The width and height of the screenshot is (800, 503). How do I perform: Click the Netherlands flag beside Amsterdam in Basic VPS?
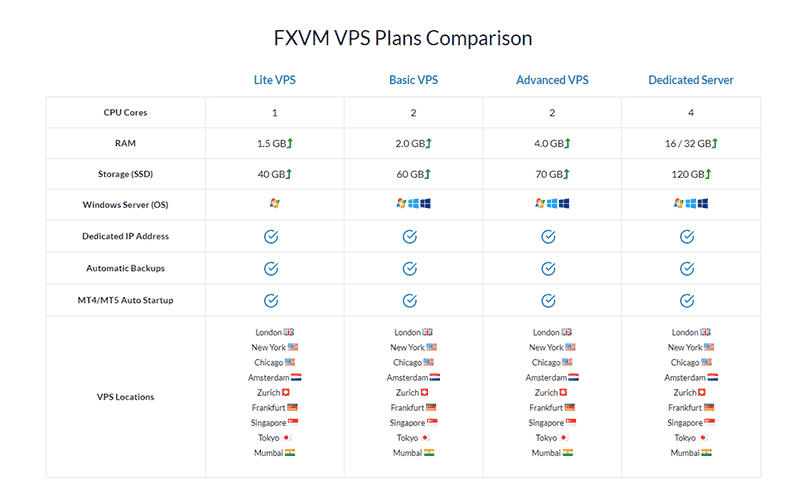pyautogui.click(x=435, y=378)
